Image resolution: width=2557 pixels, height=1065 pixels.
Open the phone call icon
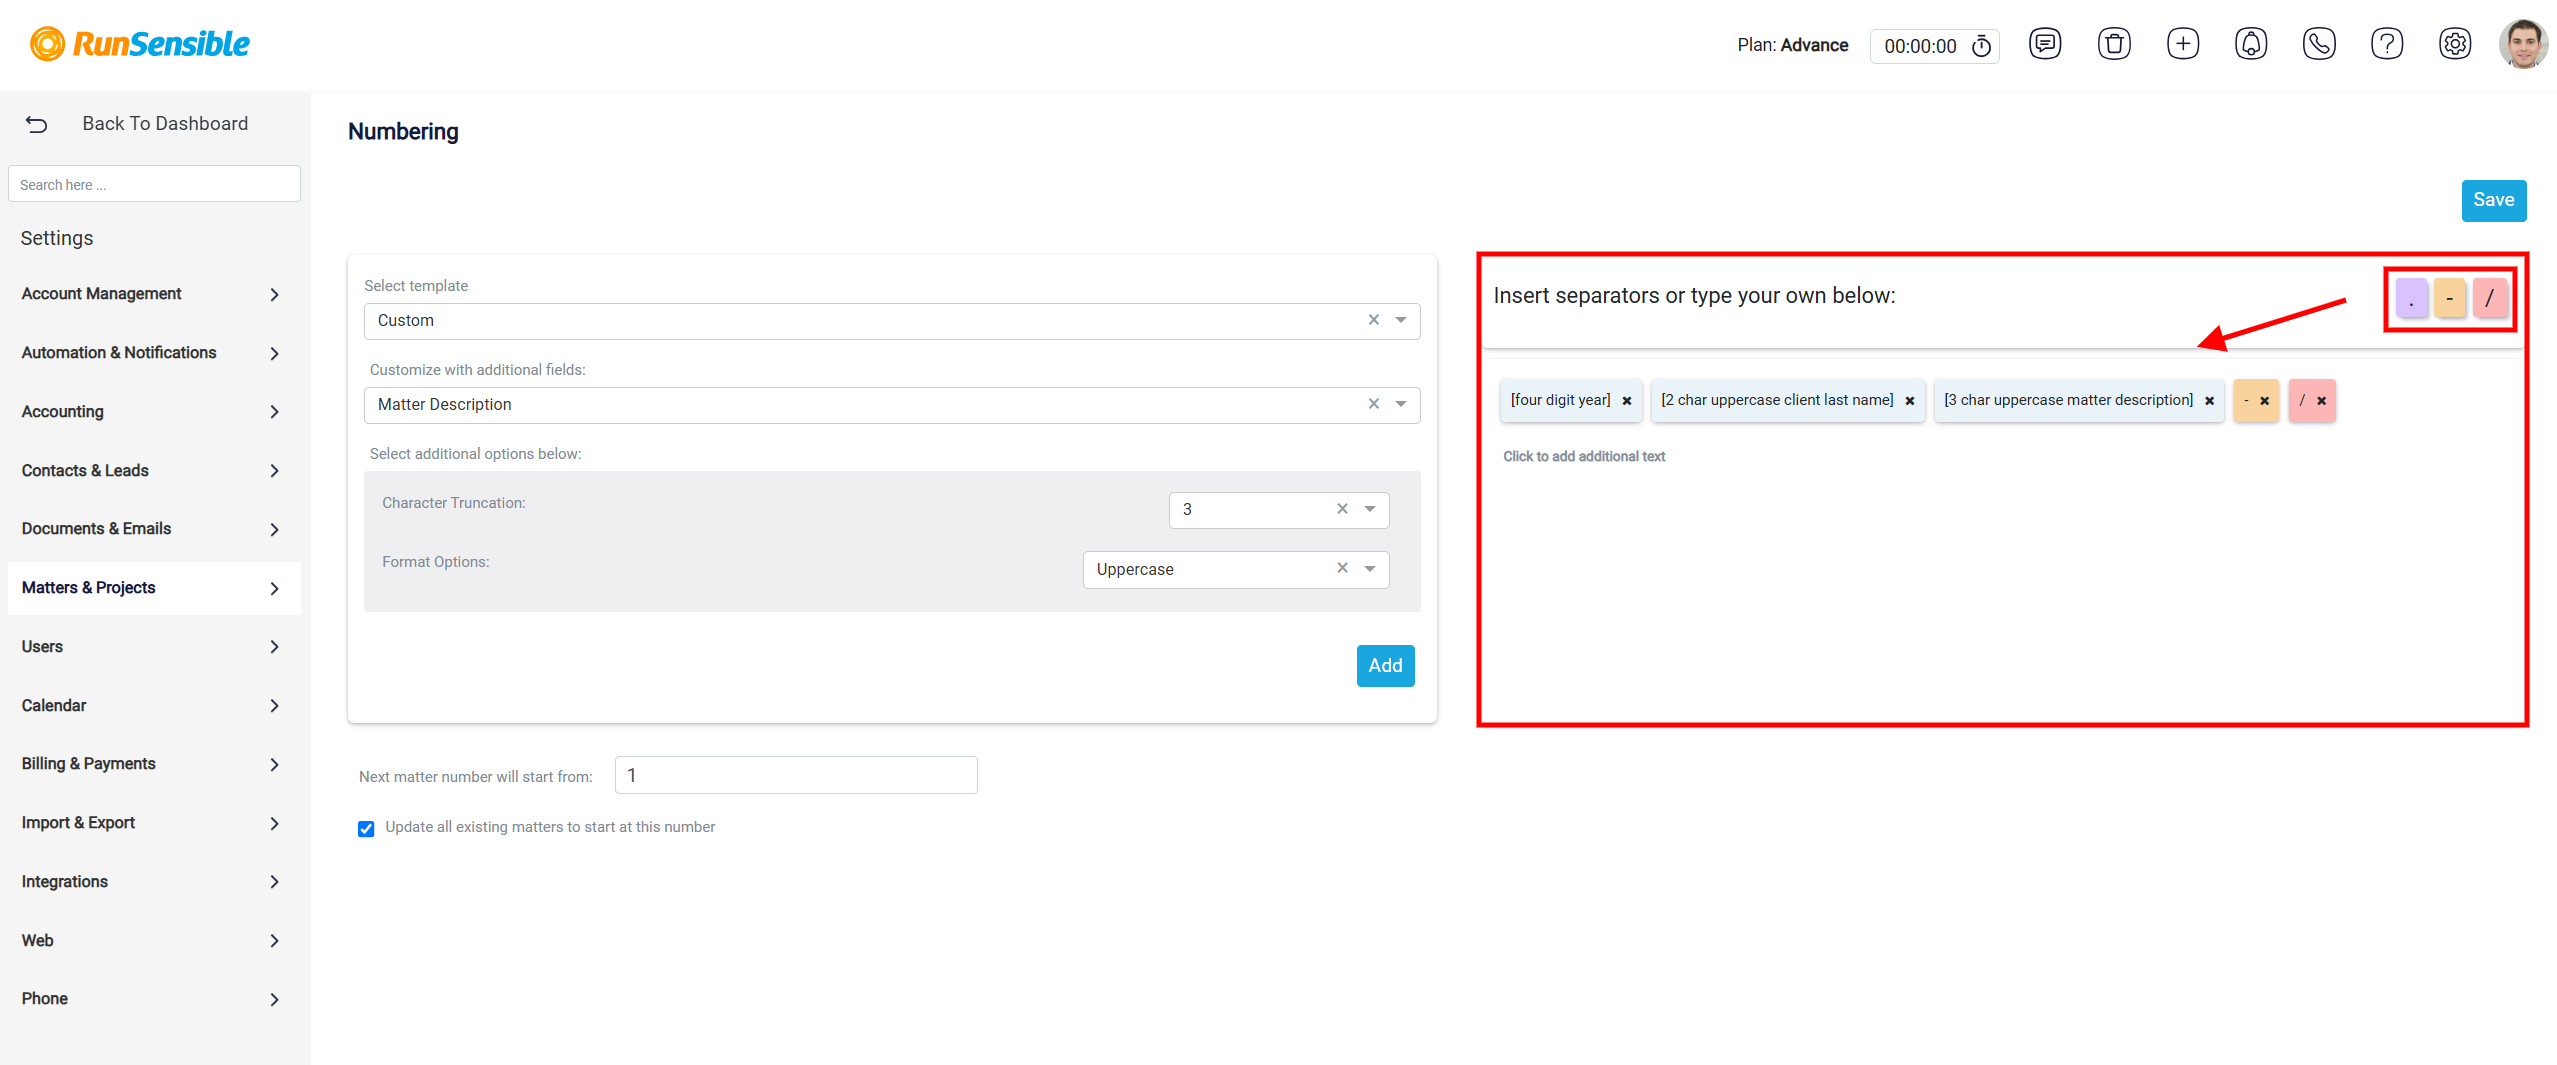click(x=2318, y=44)
